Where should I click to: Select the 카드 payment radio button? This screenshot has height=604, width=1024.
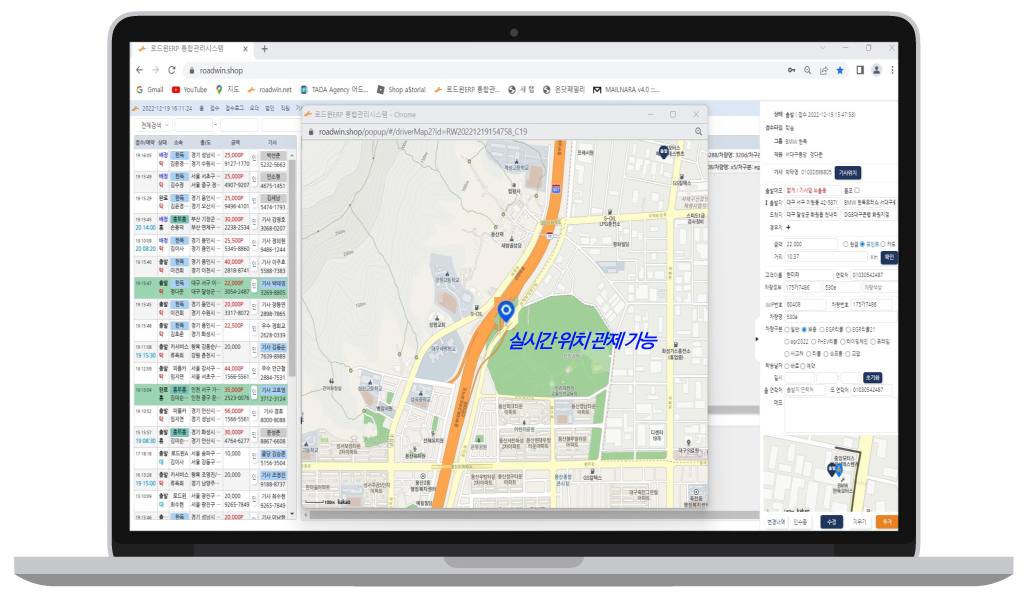[x=881, y=243]
